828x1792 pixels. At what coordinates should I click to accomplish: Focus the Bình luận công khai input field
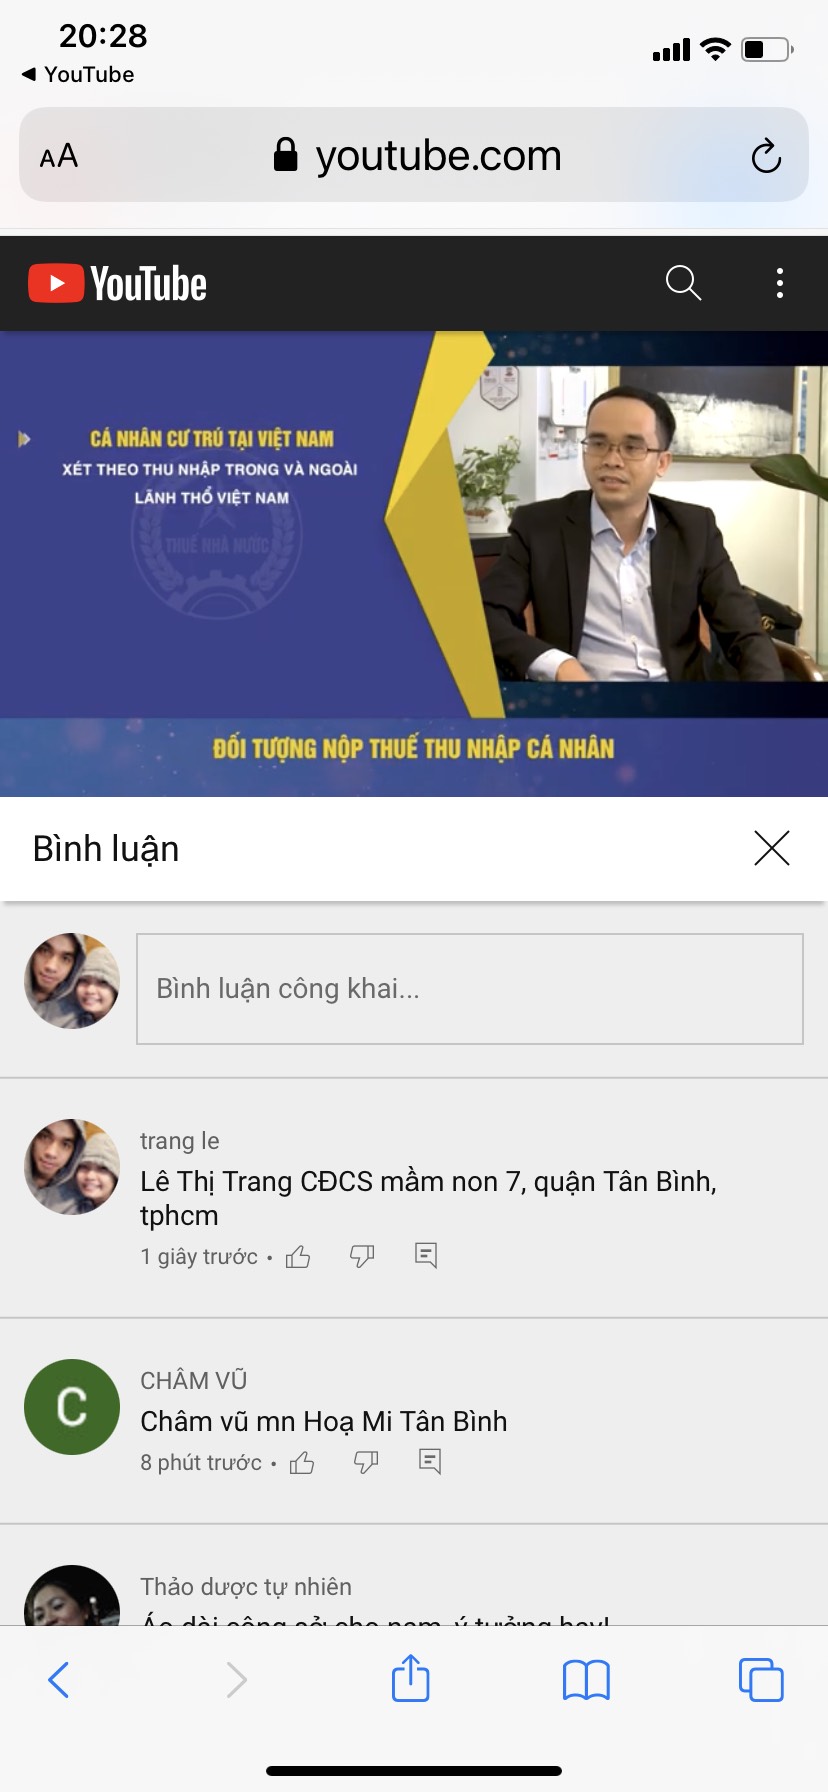(x=470, y=989)
